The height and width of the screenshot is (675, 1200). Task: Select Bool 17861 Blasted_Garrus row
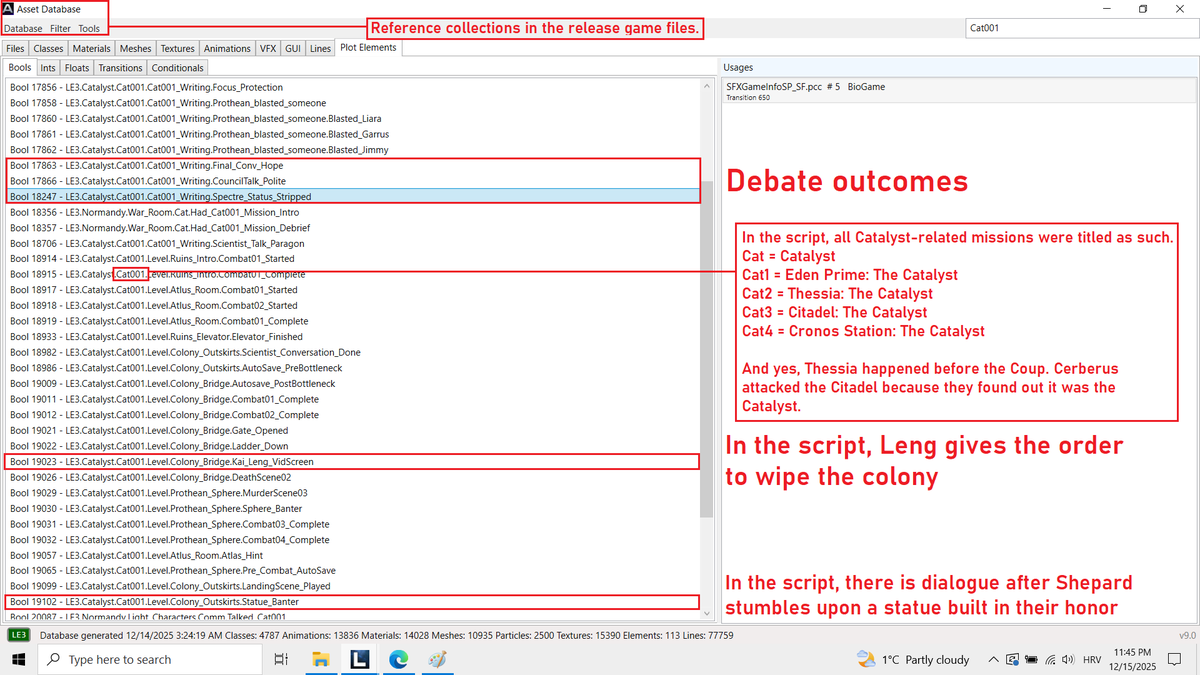pos(354,134)
